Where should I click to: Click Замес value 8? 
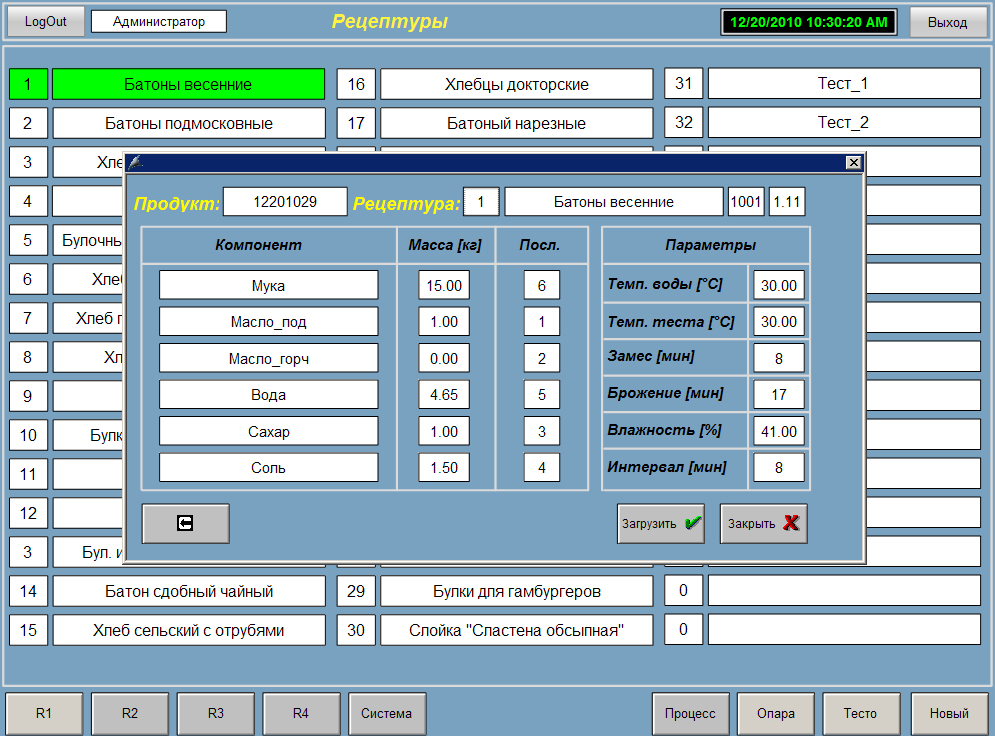point(779,358)
